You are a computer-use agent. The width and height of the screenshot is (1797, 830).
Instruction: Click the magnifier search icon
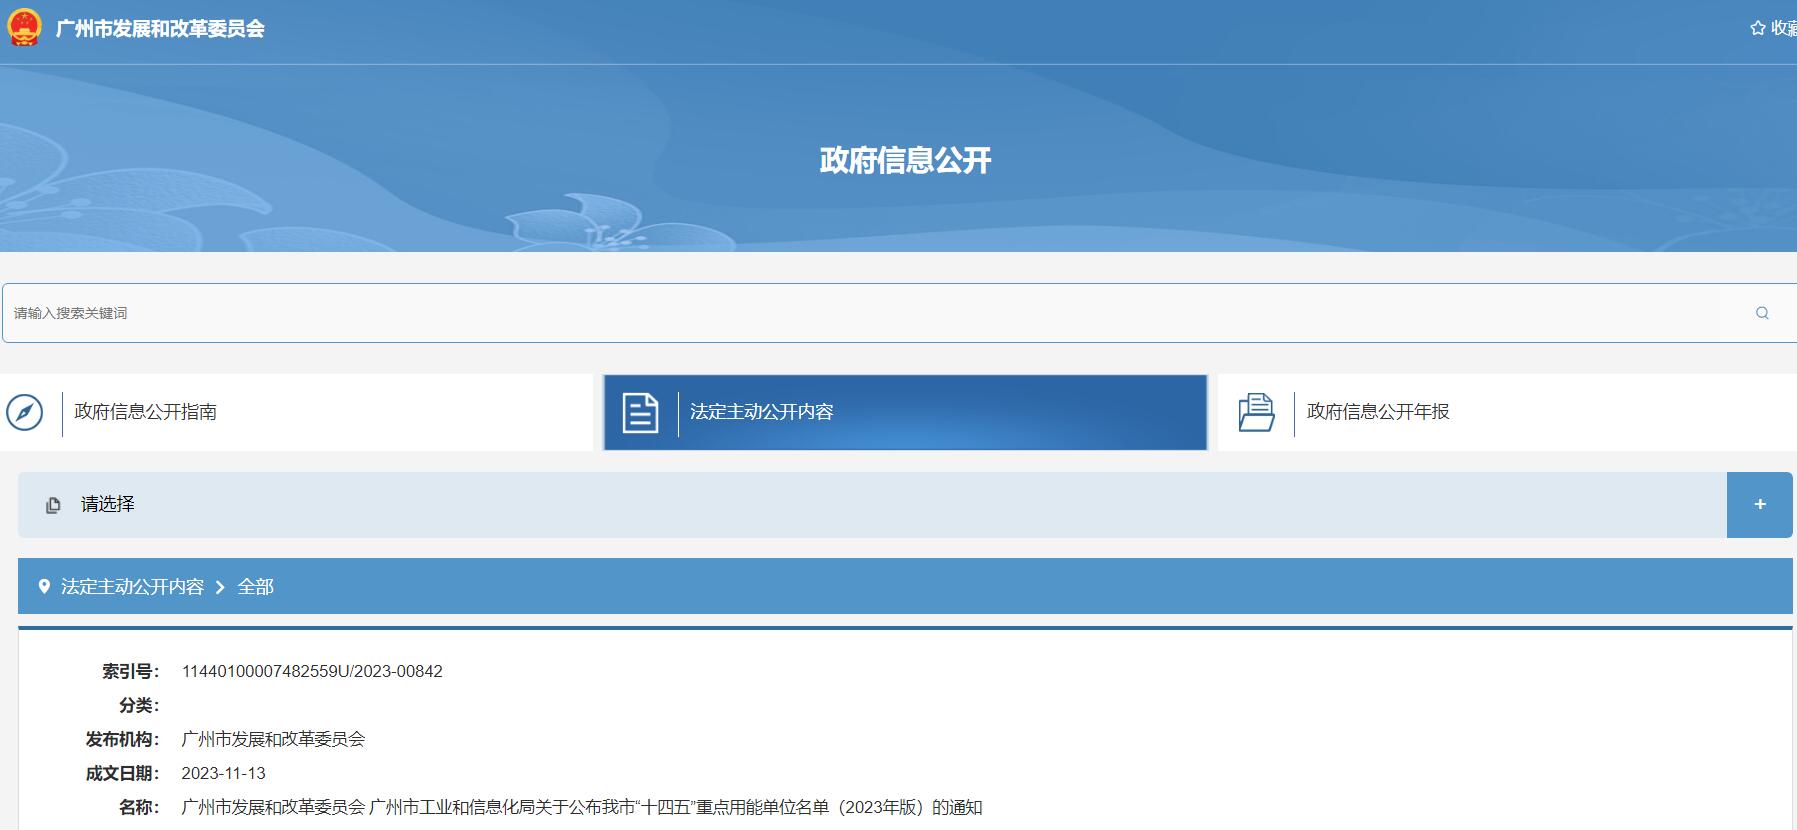point(1761,313)
